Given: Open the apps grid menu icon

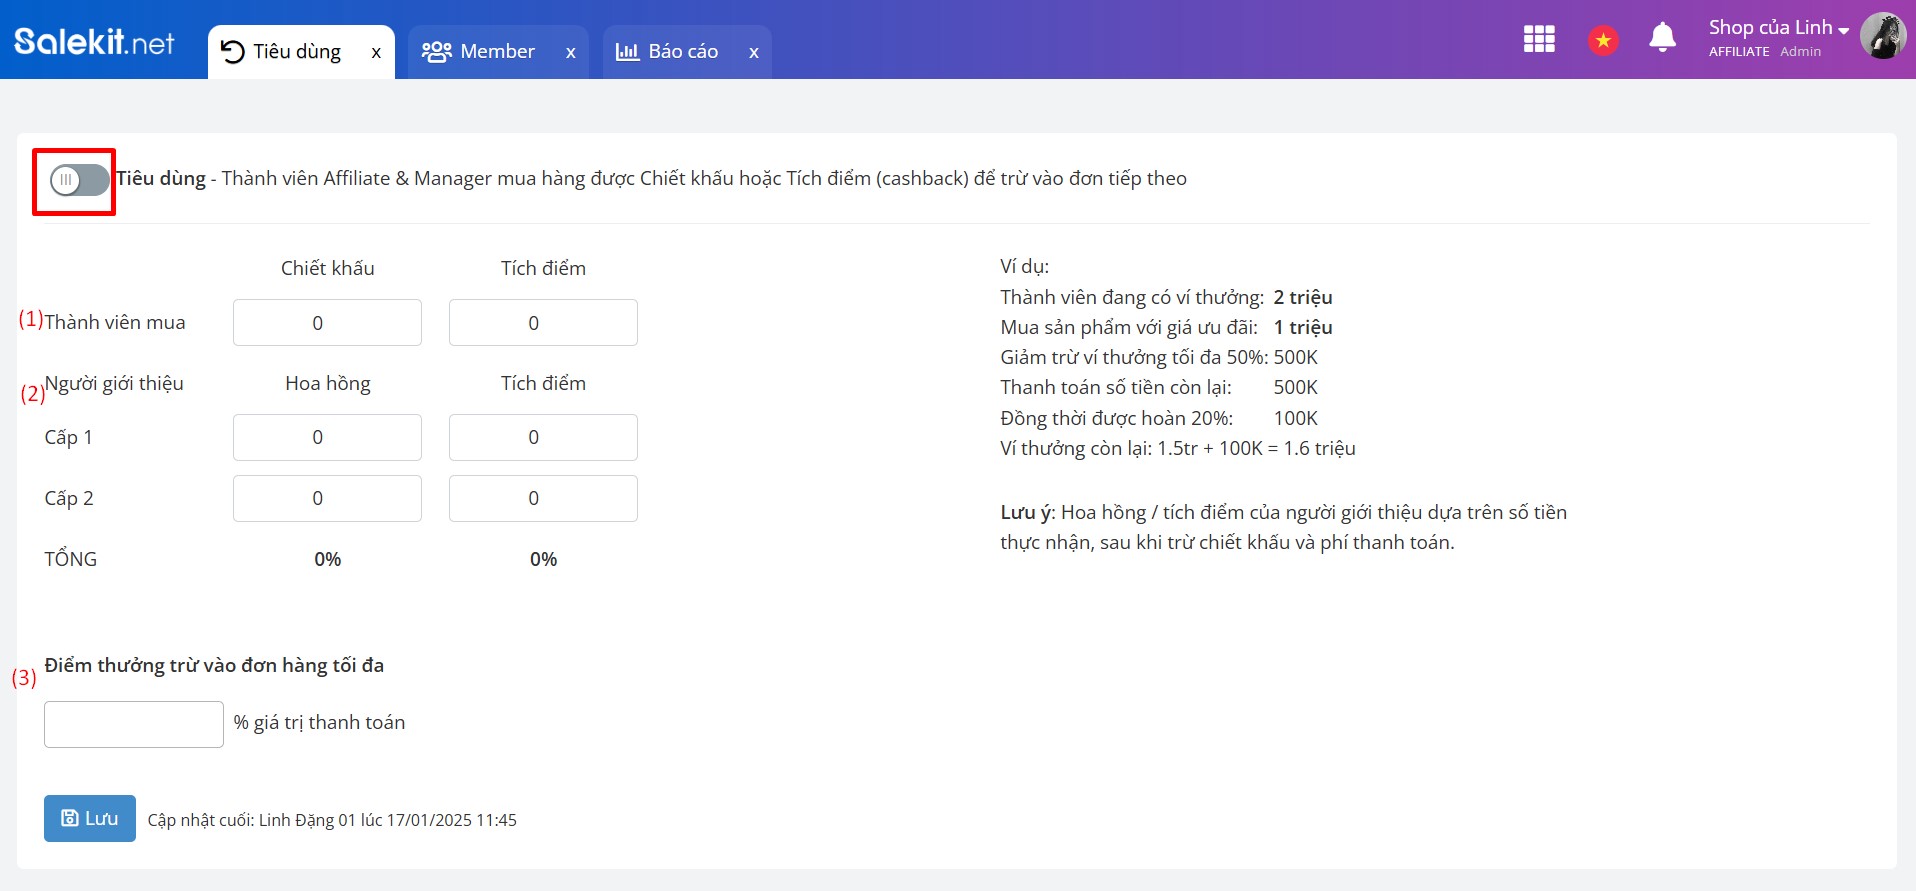Looking at the screenshot, I should [x=1538, y=40].
